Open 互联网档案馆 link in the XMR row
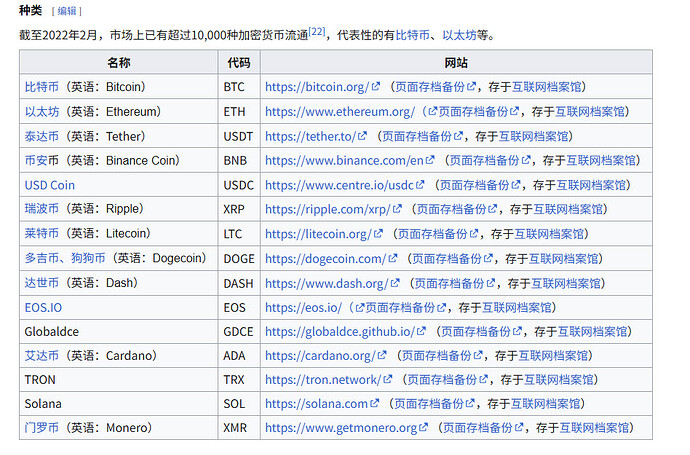 pyautogui.click(x=595, y=428)
